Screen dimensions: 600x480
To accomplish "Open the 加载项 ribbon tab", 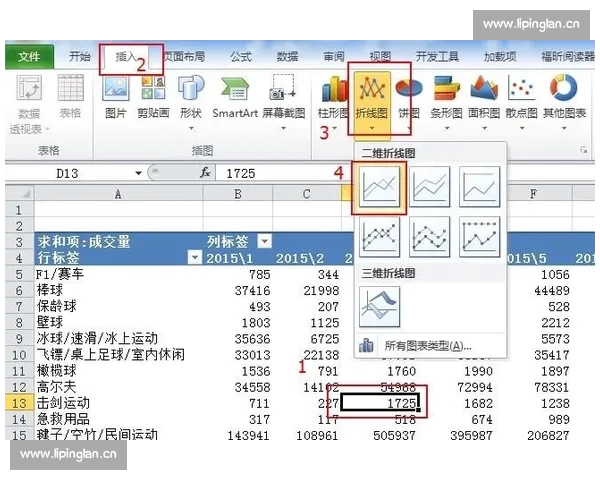I will coord(500,57).
